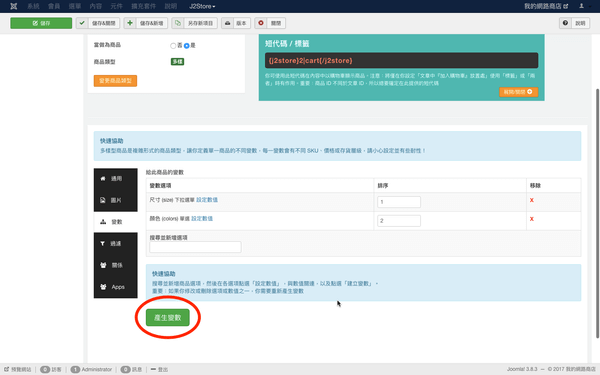Open the 通用 (General) side tab
Viewport: 600px width, 375px height.
[116, 179]
